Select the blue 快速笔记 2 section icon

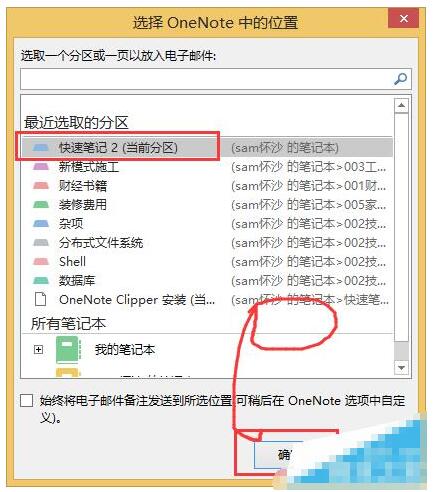click(x=41, y=147)
